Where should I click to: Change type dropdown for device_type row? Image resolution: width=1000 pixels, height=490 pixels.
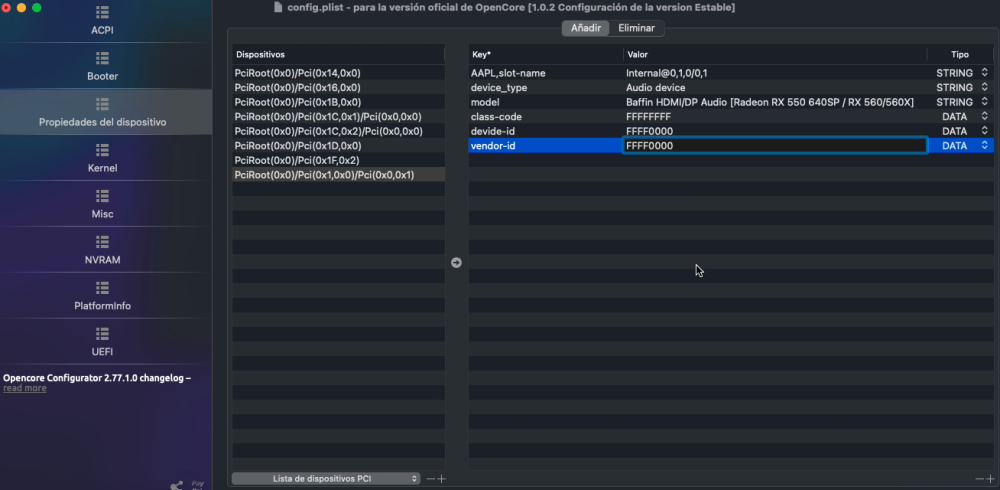pos(984,87)
